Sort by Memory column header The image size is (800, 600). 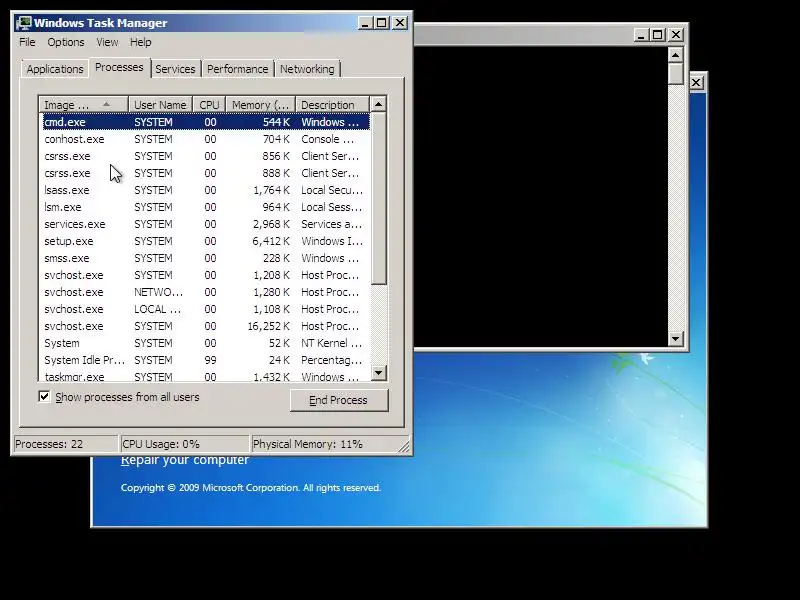pyautogui.click(x=260, y=105)
